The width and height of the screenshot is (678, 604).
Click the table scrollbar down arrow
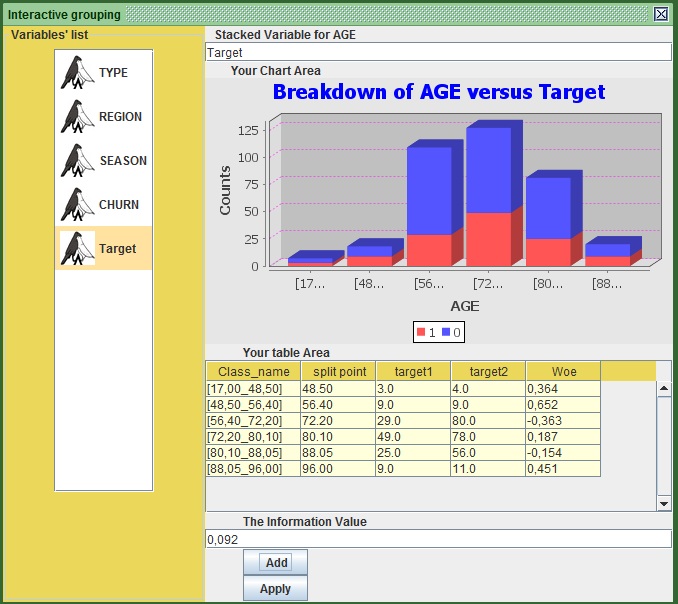point(664,504)
